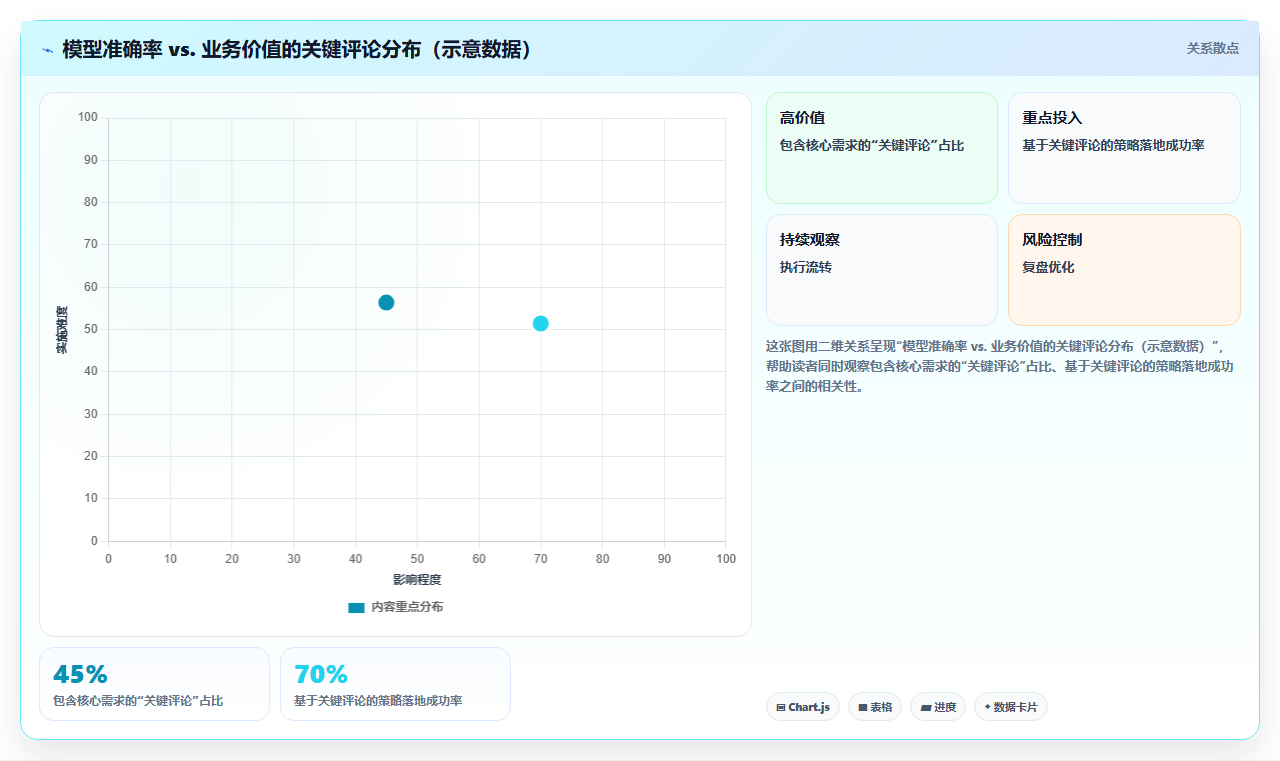This screenshot has height=761, width=1280.
Task: Click the 实施难度 y-axis title
Action: pos(62,329)
